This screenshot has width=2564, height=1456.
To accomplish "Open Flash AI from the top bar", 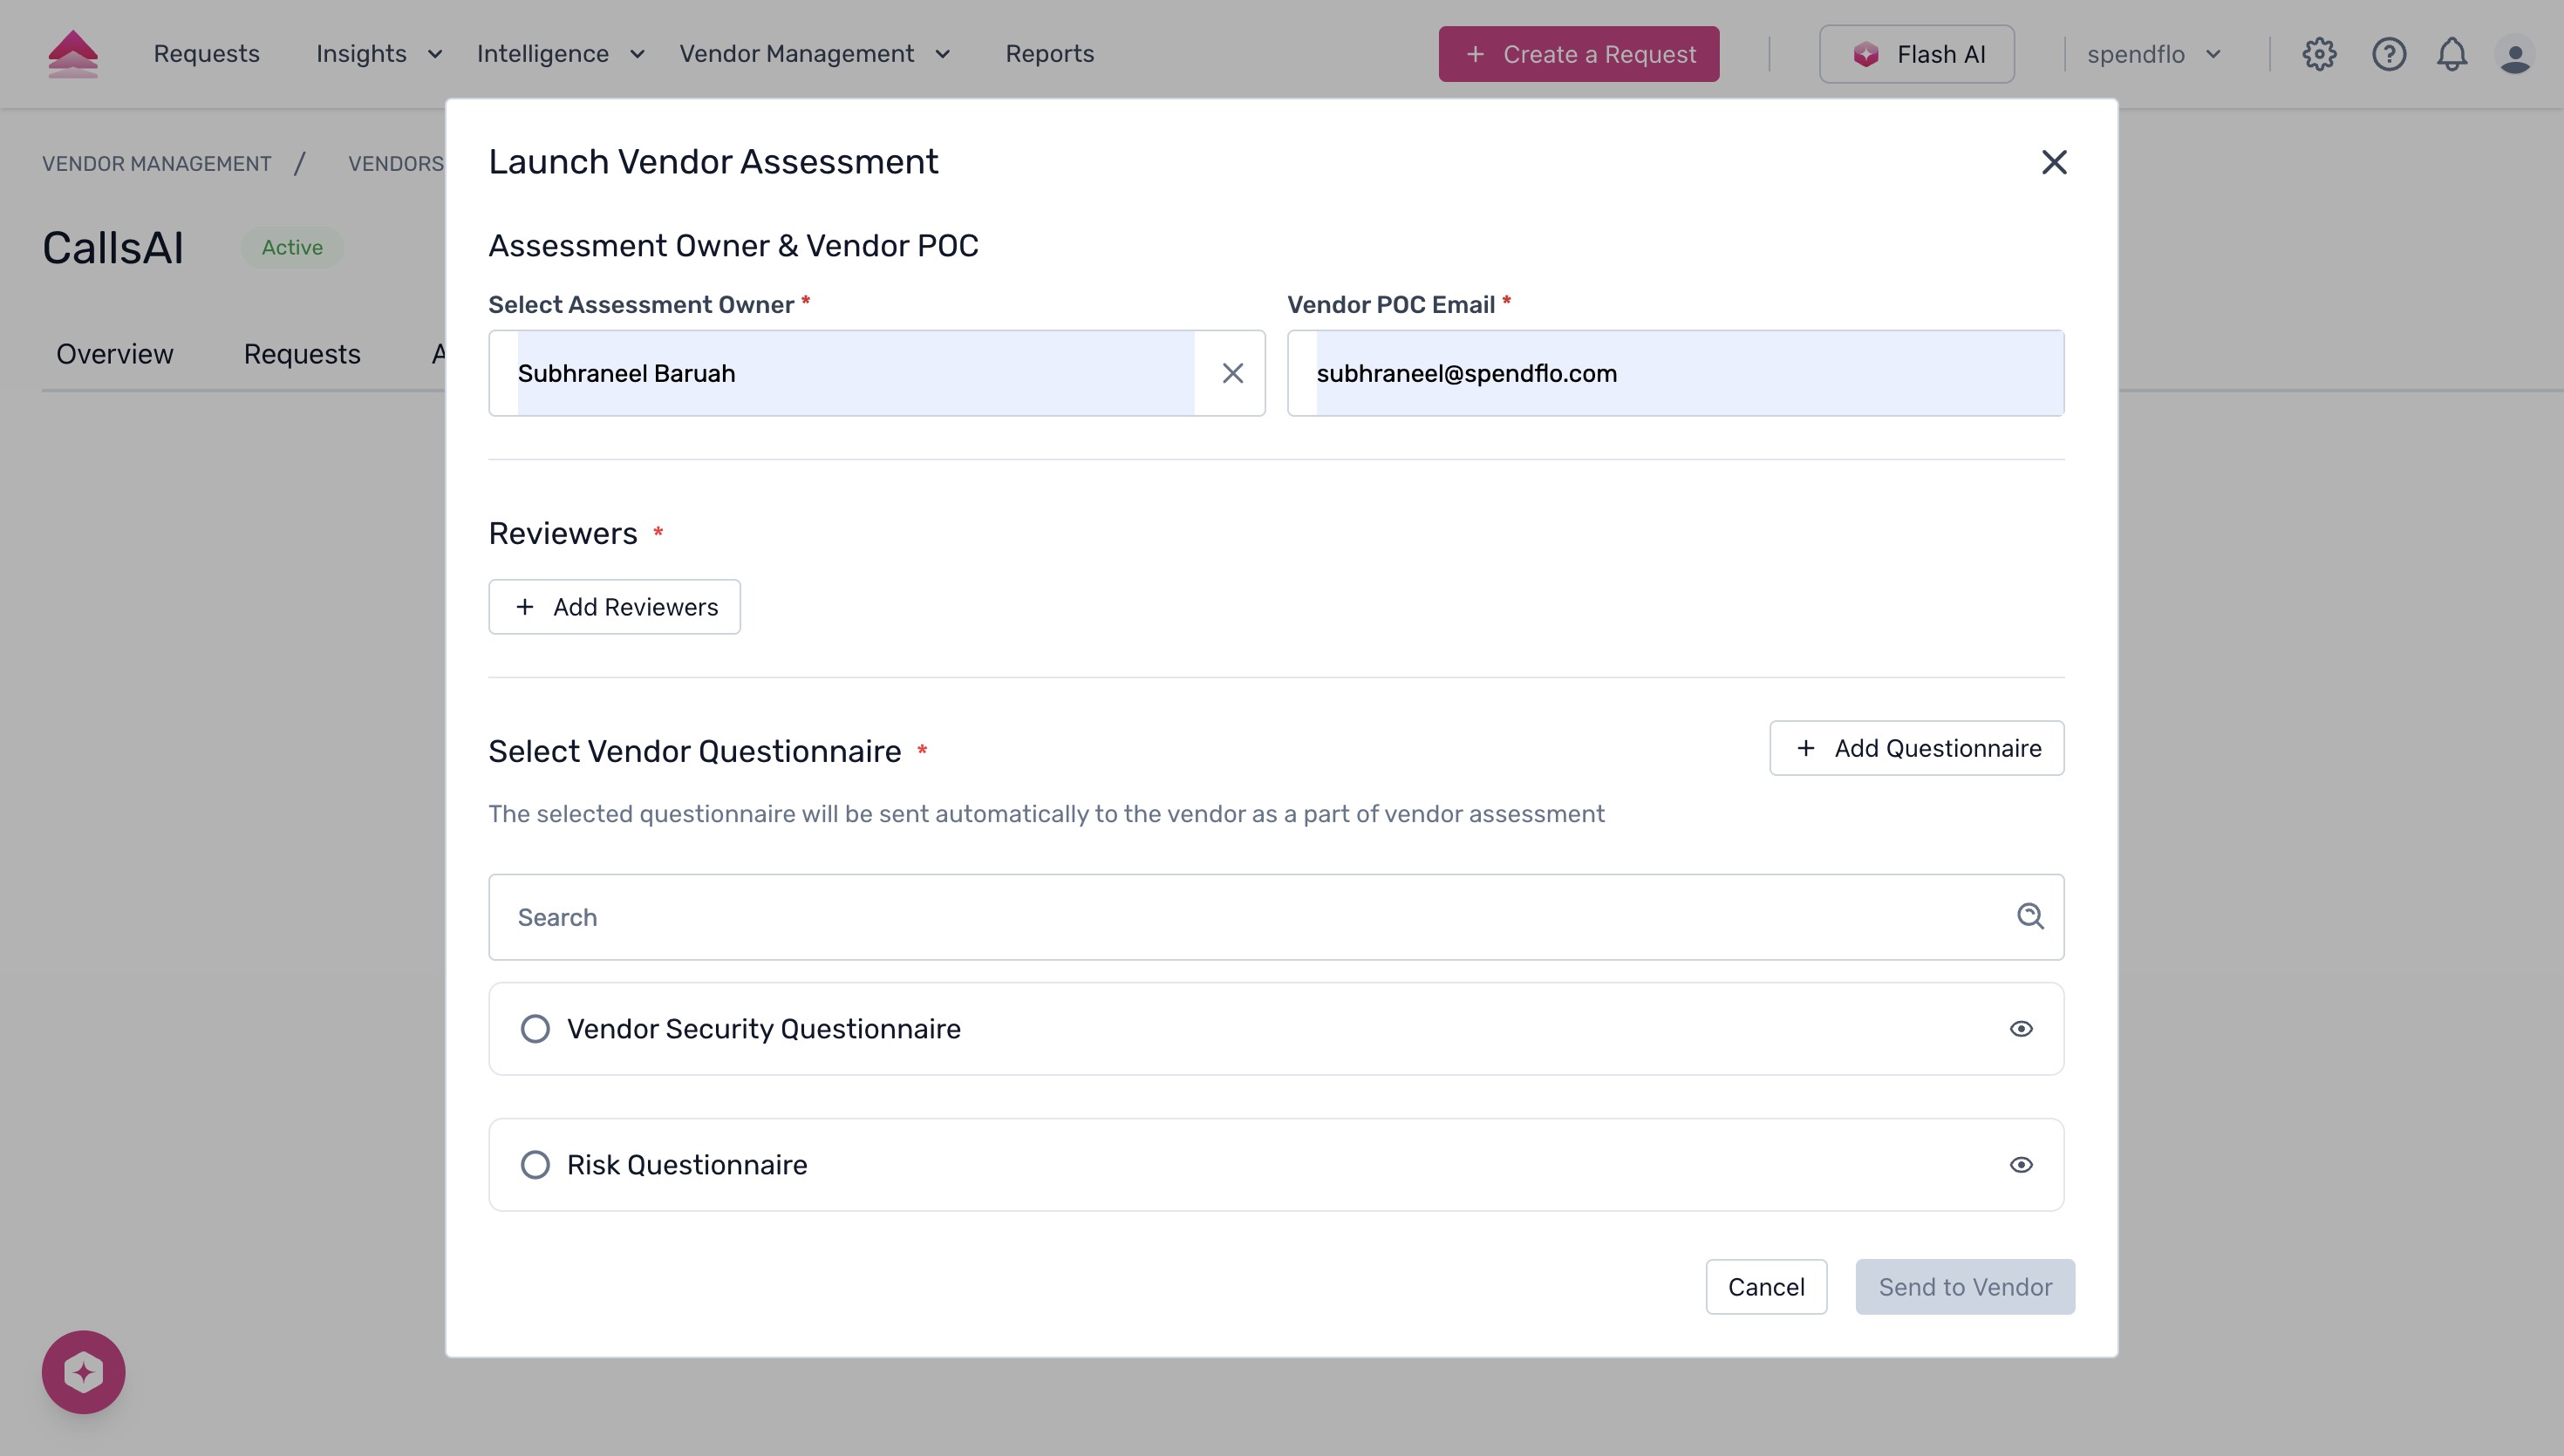I will 1915,54.
